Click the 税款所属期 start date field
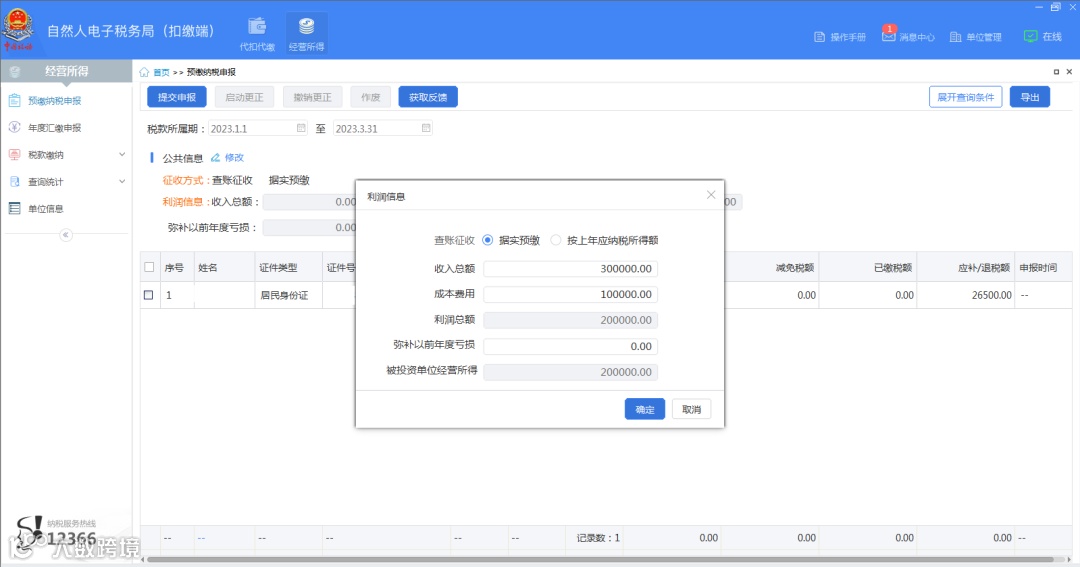1080x567 pixels. [258, 128]
